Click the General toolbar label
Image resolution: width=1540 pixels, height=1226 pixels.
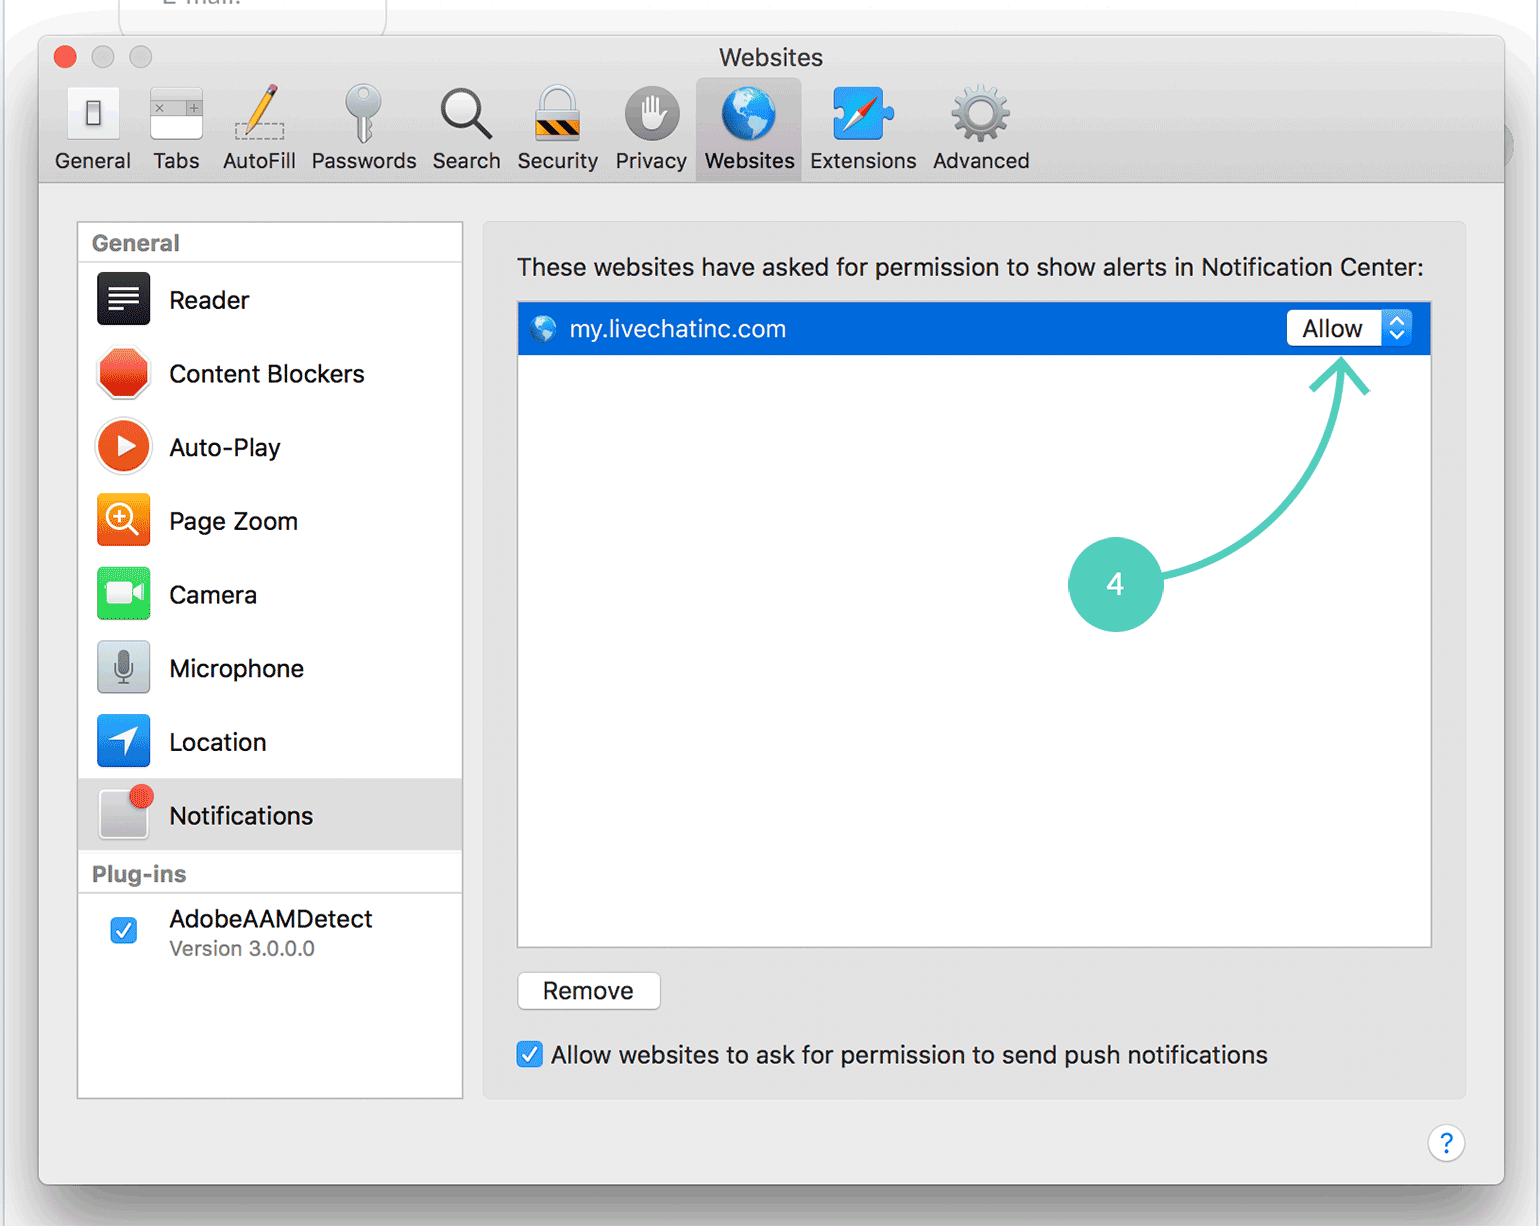click(x=93, y=161)
